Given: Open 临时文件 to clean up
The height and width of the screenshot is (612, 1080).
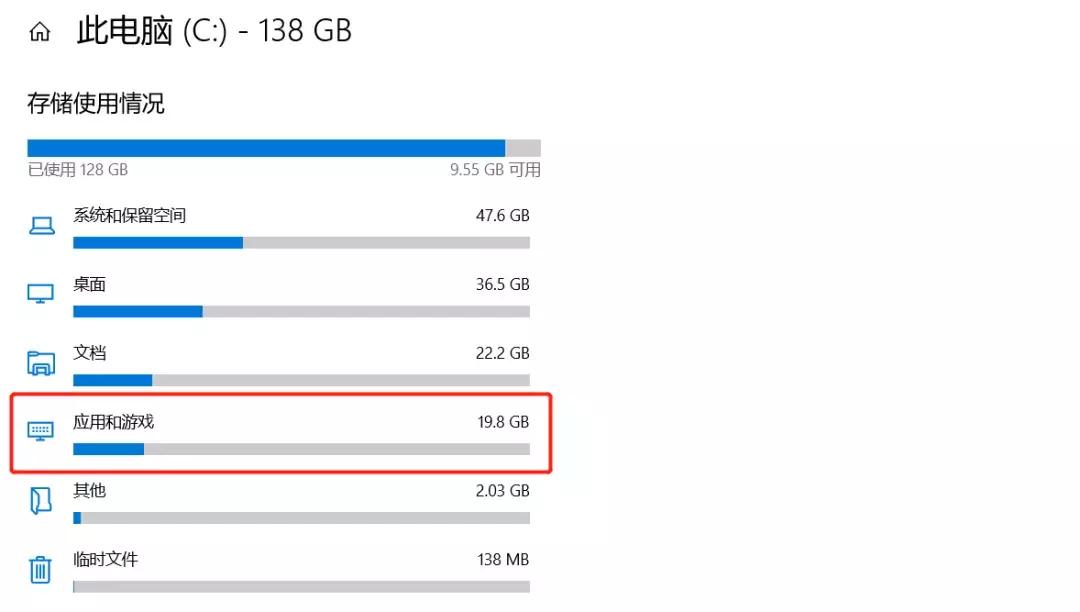Looking at the screenshot, I should click(106, 559).
